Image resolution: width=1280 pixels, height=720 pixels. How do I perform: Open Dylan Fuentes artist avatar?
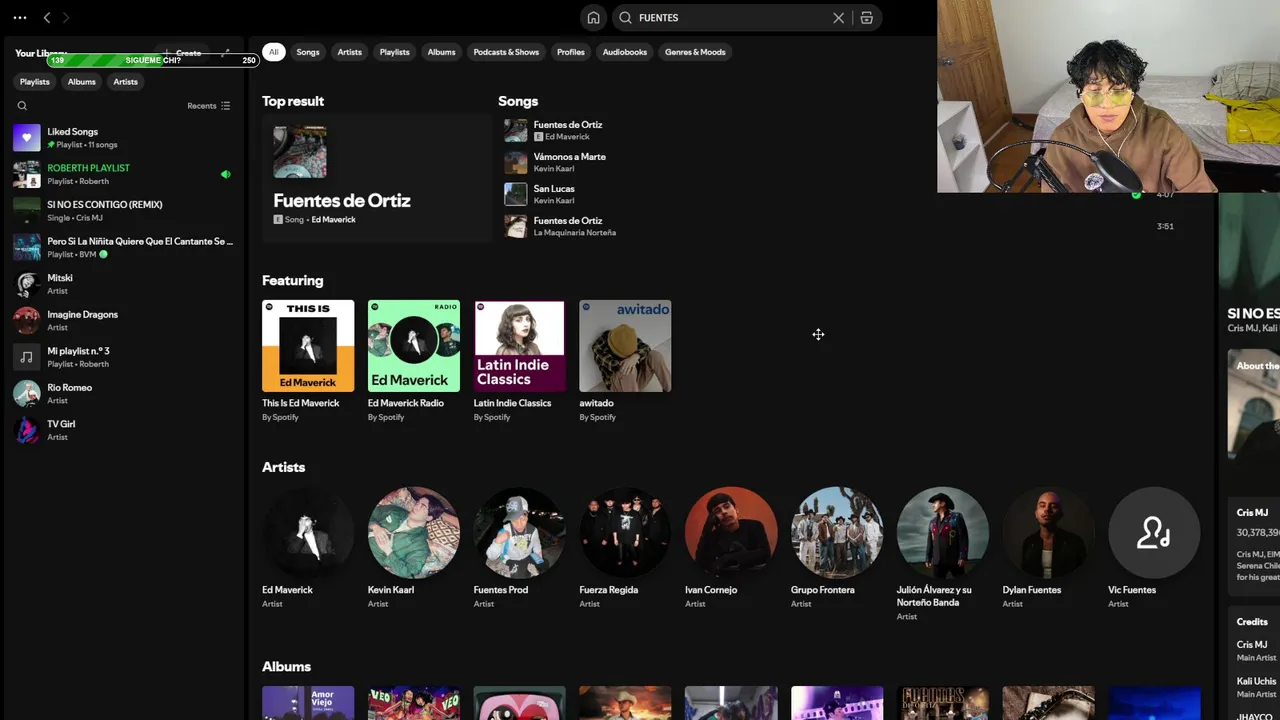pyautogui.click(x=1048, y=533)
